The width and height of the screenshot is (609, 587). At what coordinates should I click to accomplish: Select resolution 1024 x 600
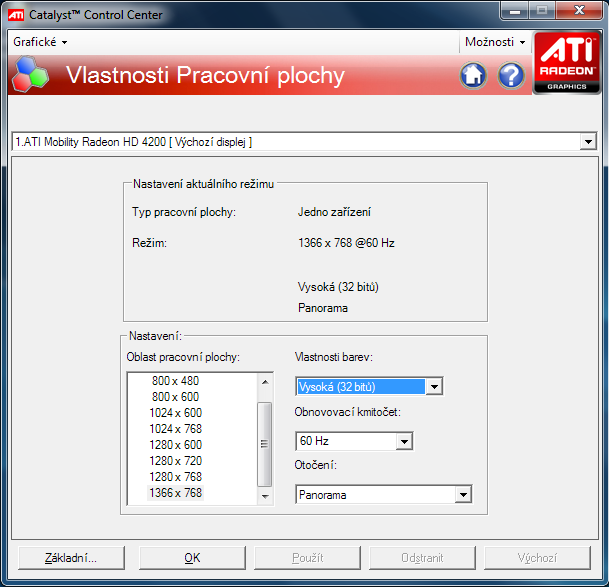pos(176,413)
